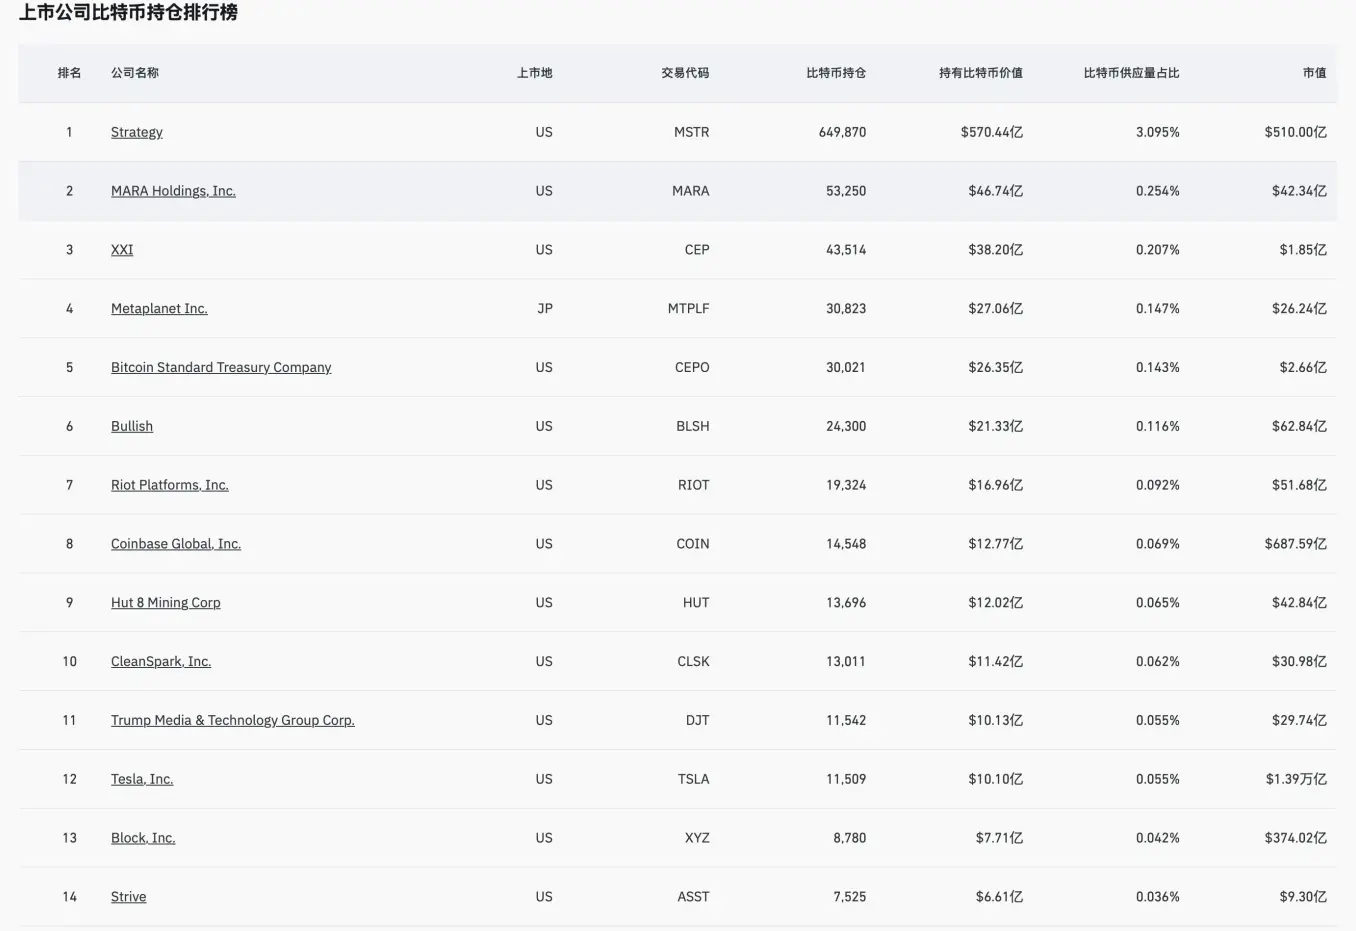Click the 排名 column header
Screen dimensions: 1356x931
point(69,73)
